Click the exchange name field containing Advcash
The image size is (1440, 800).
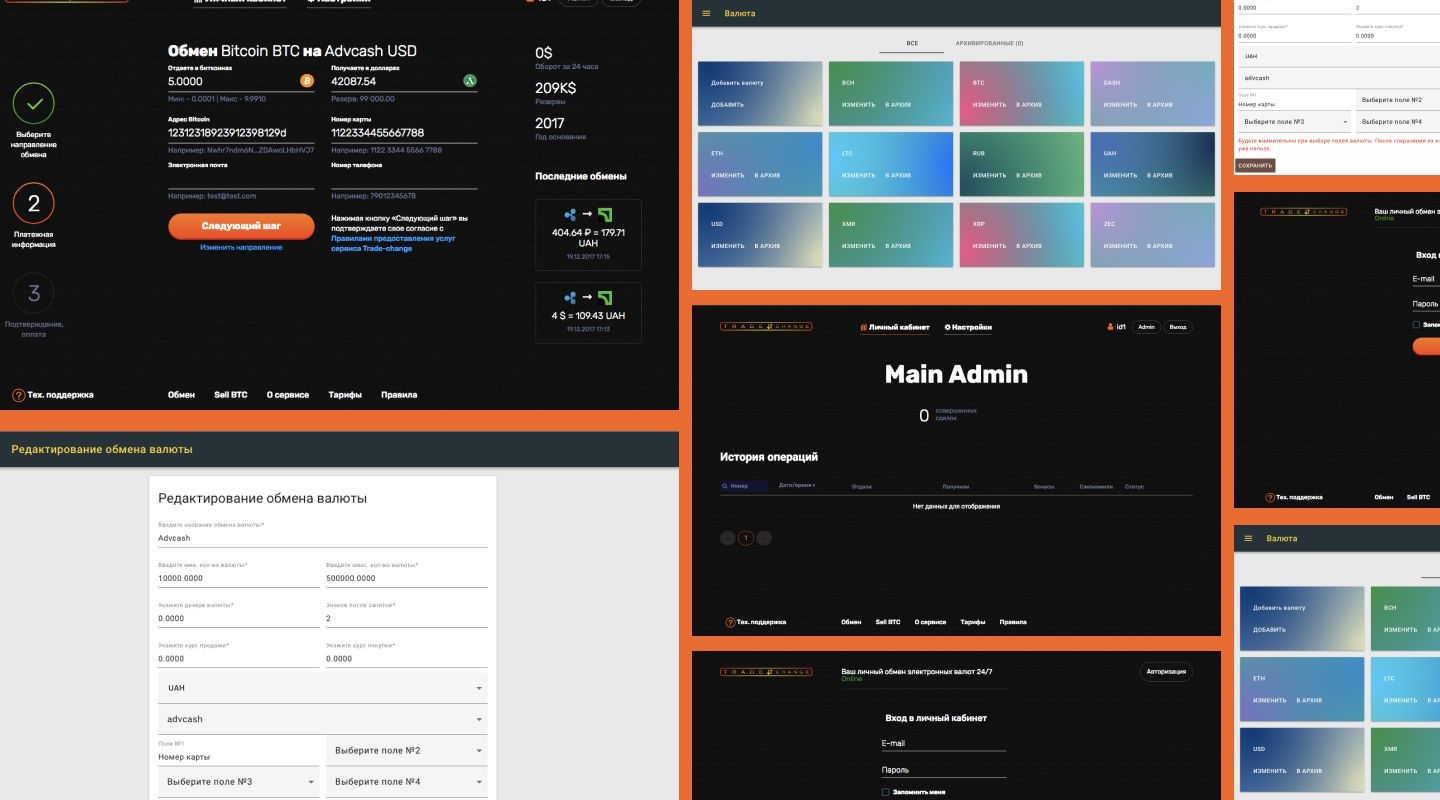pyautogui.click(x=323, y=538)
